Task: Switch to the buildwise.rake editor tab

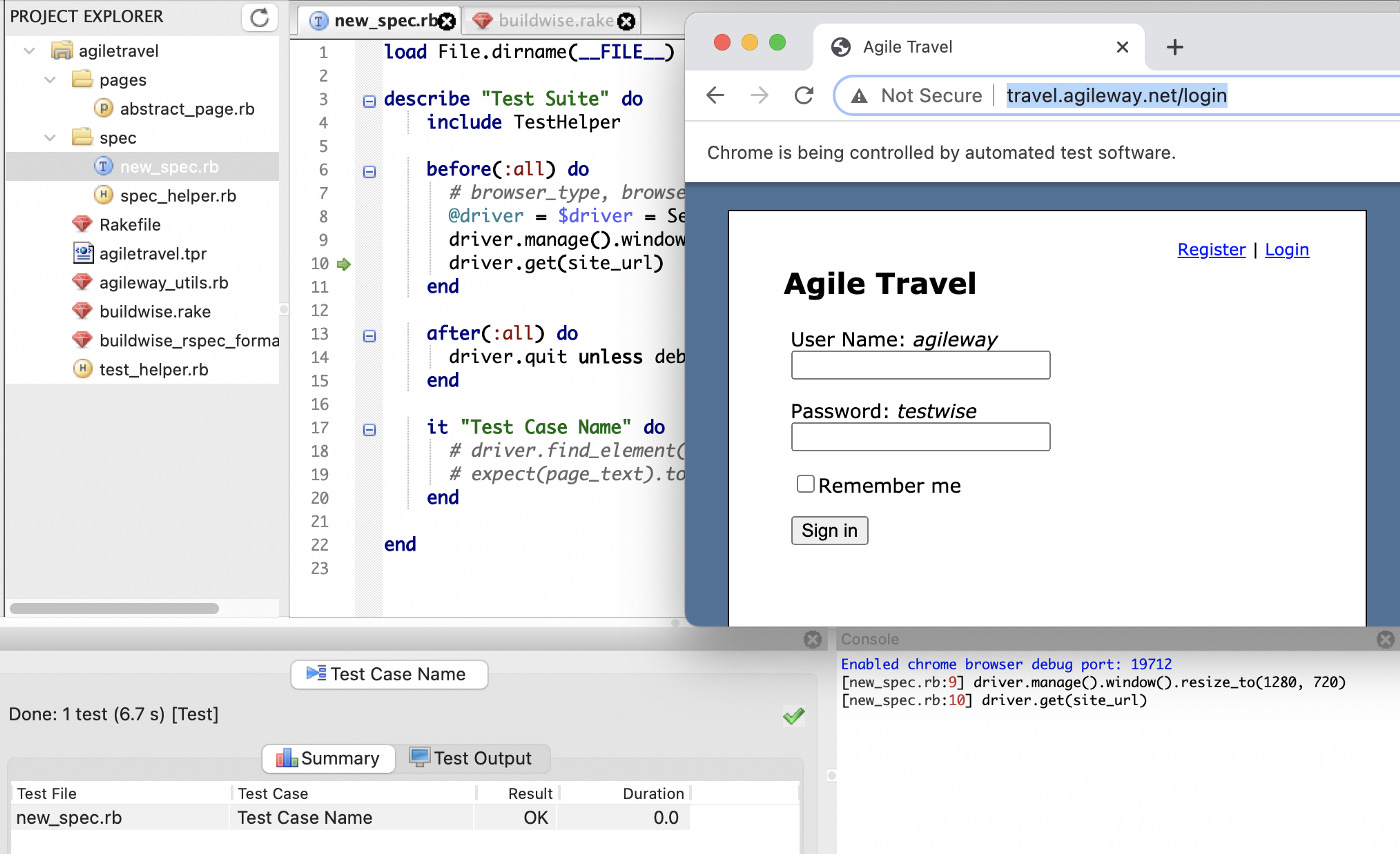Action: tap(550, 20)
